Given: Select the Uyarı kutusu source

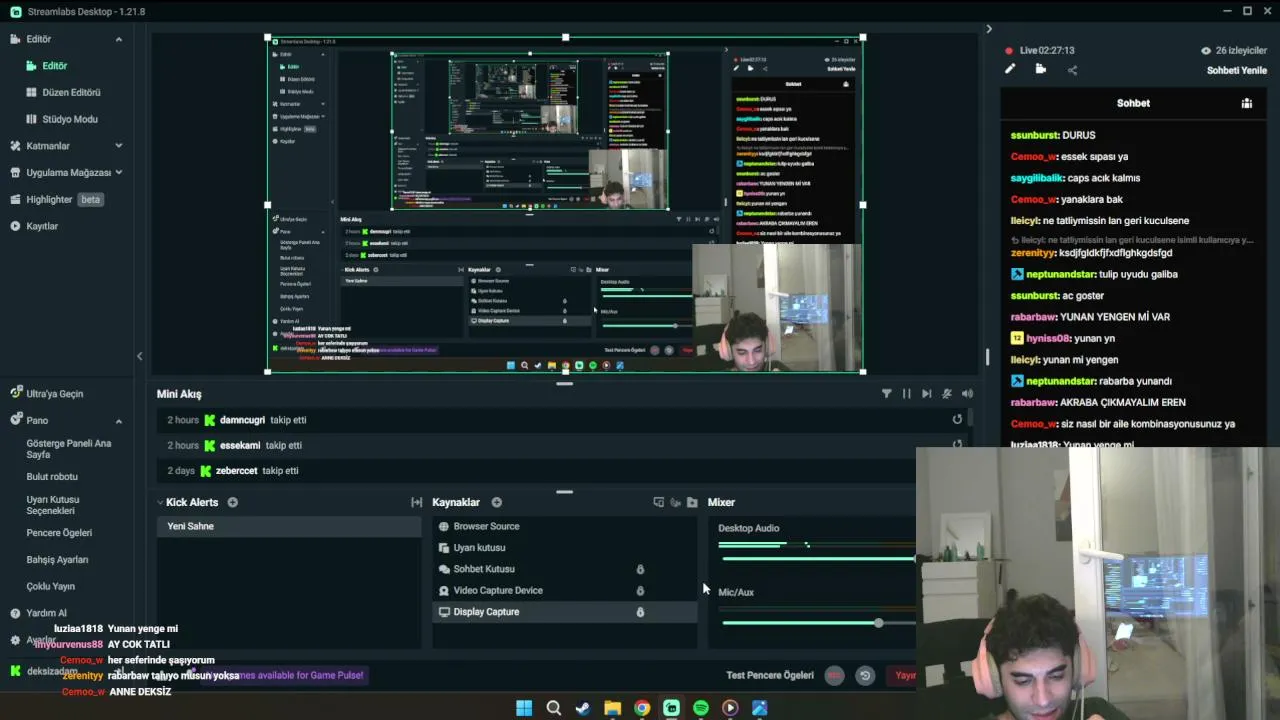Looking at the screenshot, I should [564, 548].
